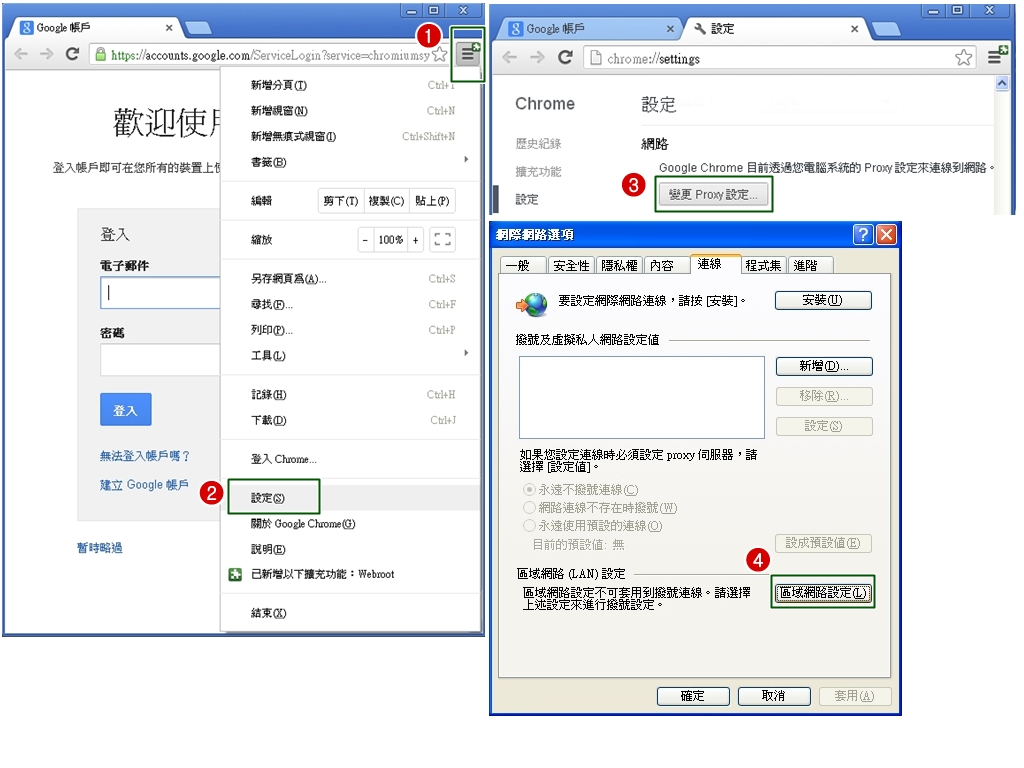Screen dimensions: 1024x768
Task: Close Google 帳戶 tab in left window
Action: 168,28
